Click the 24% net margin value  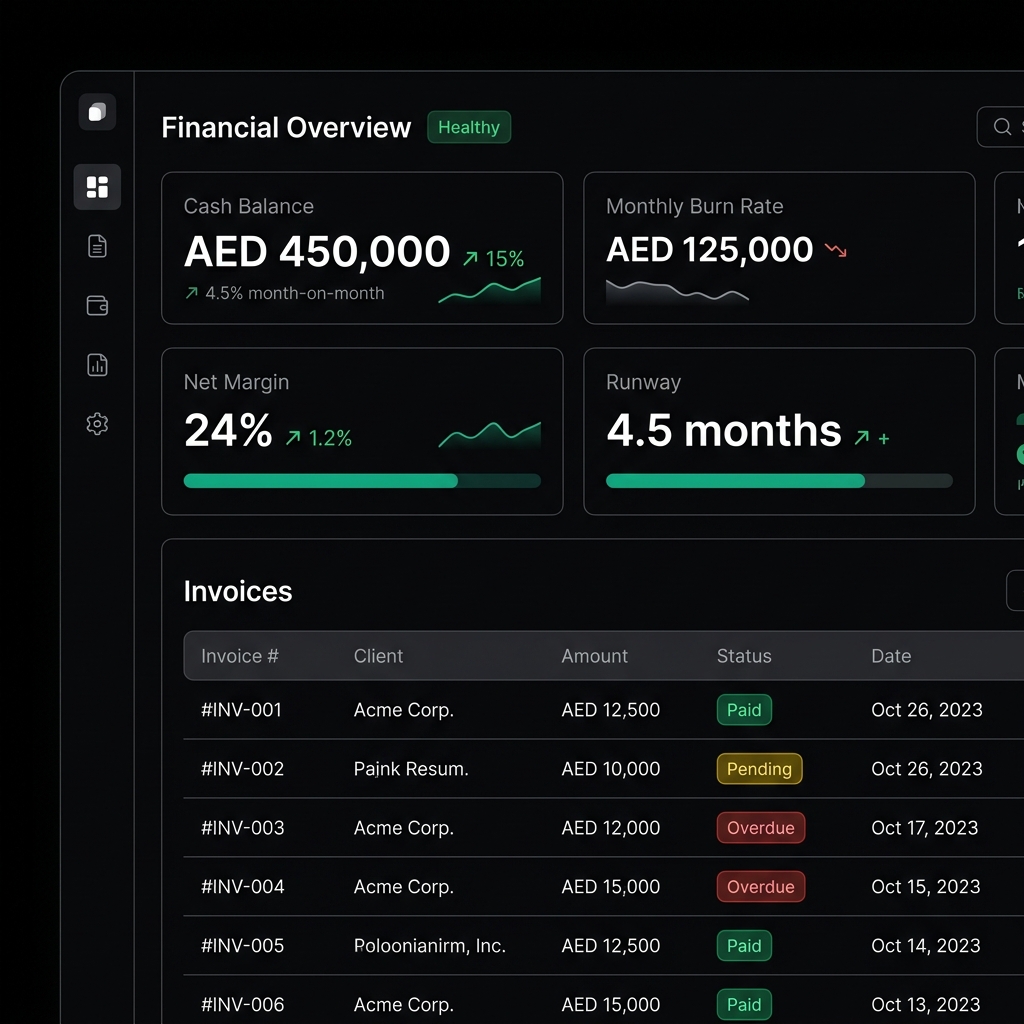(x=228, y=430)
